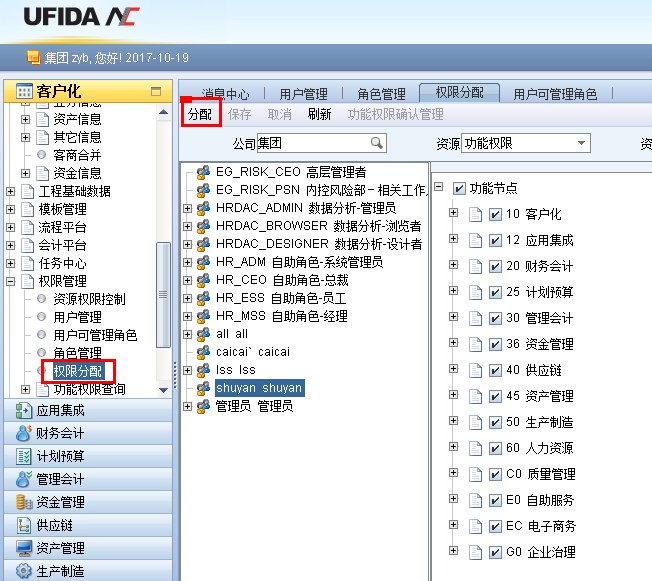Click the 公司 company input field
The image size is (652, 581).
322,143
